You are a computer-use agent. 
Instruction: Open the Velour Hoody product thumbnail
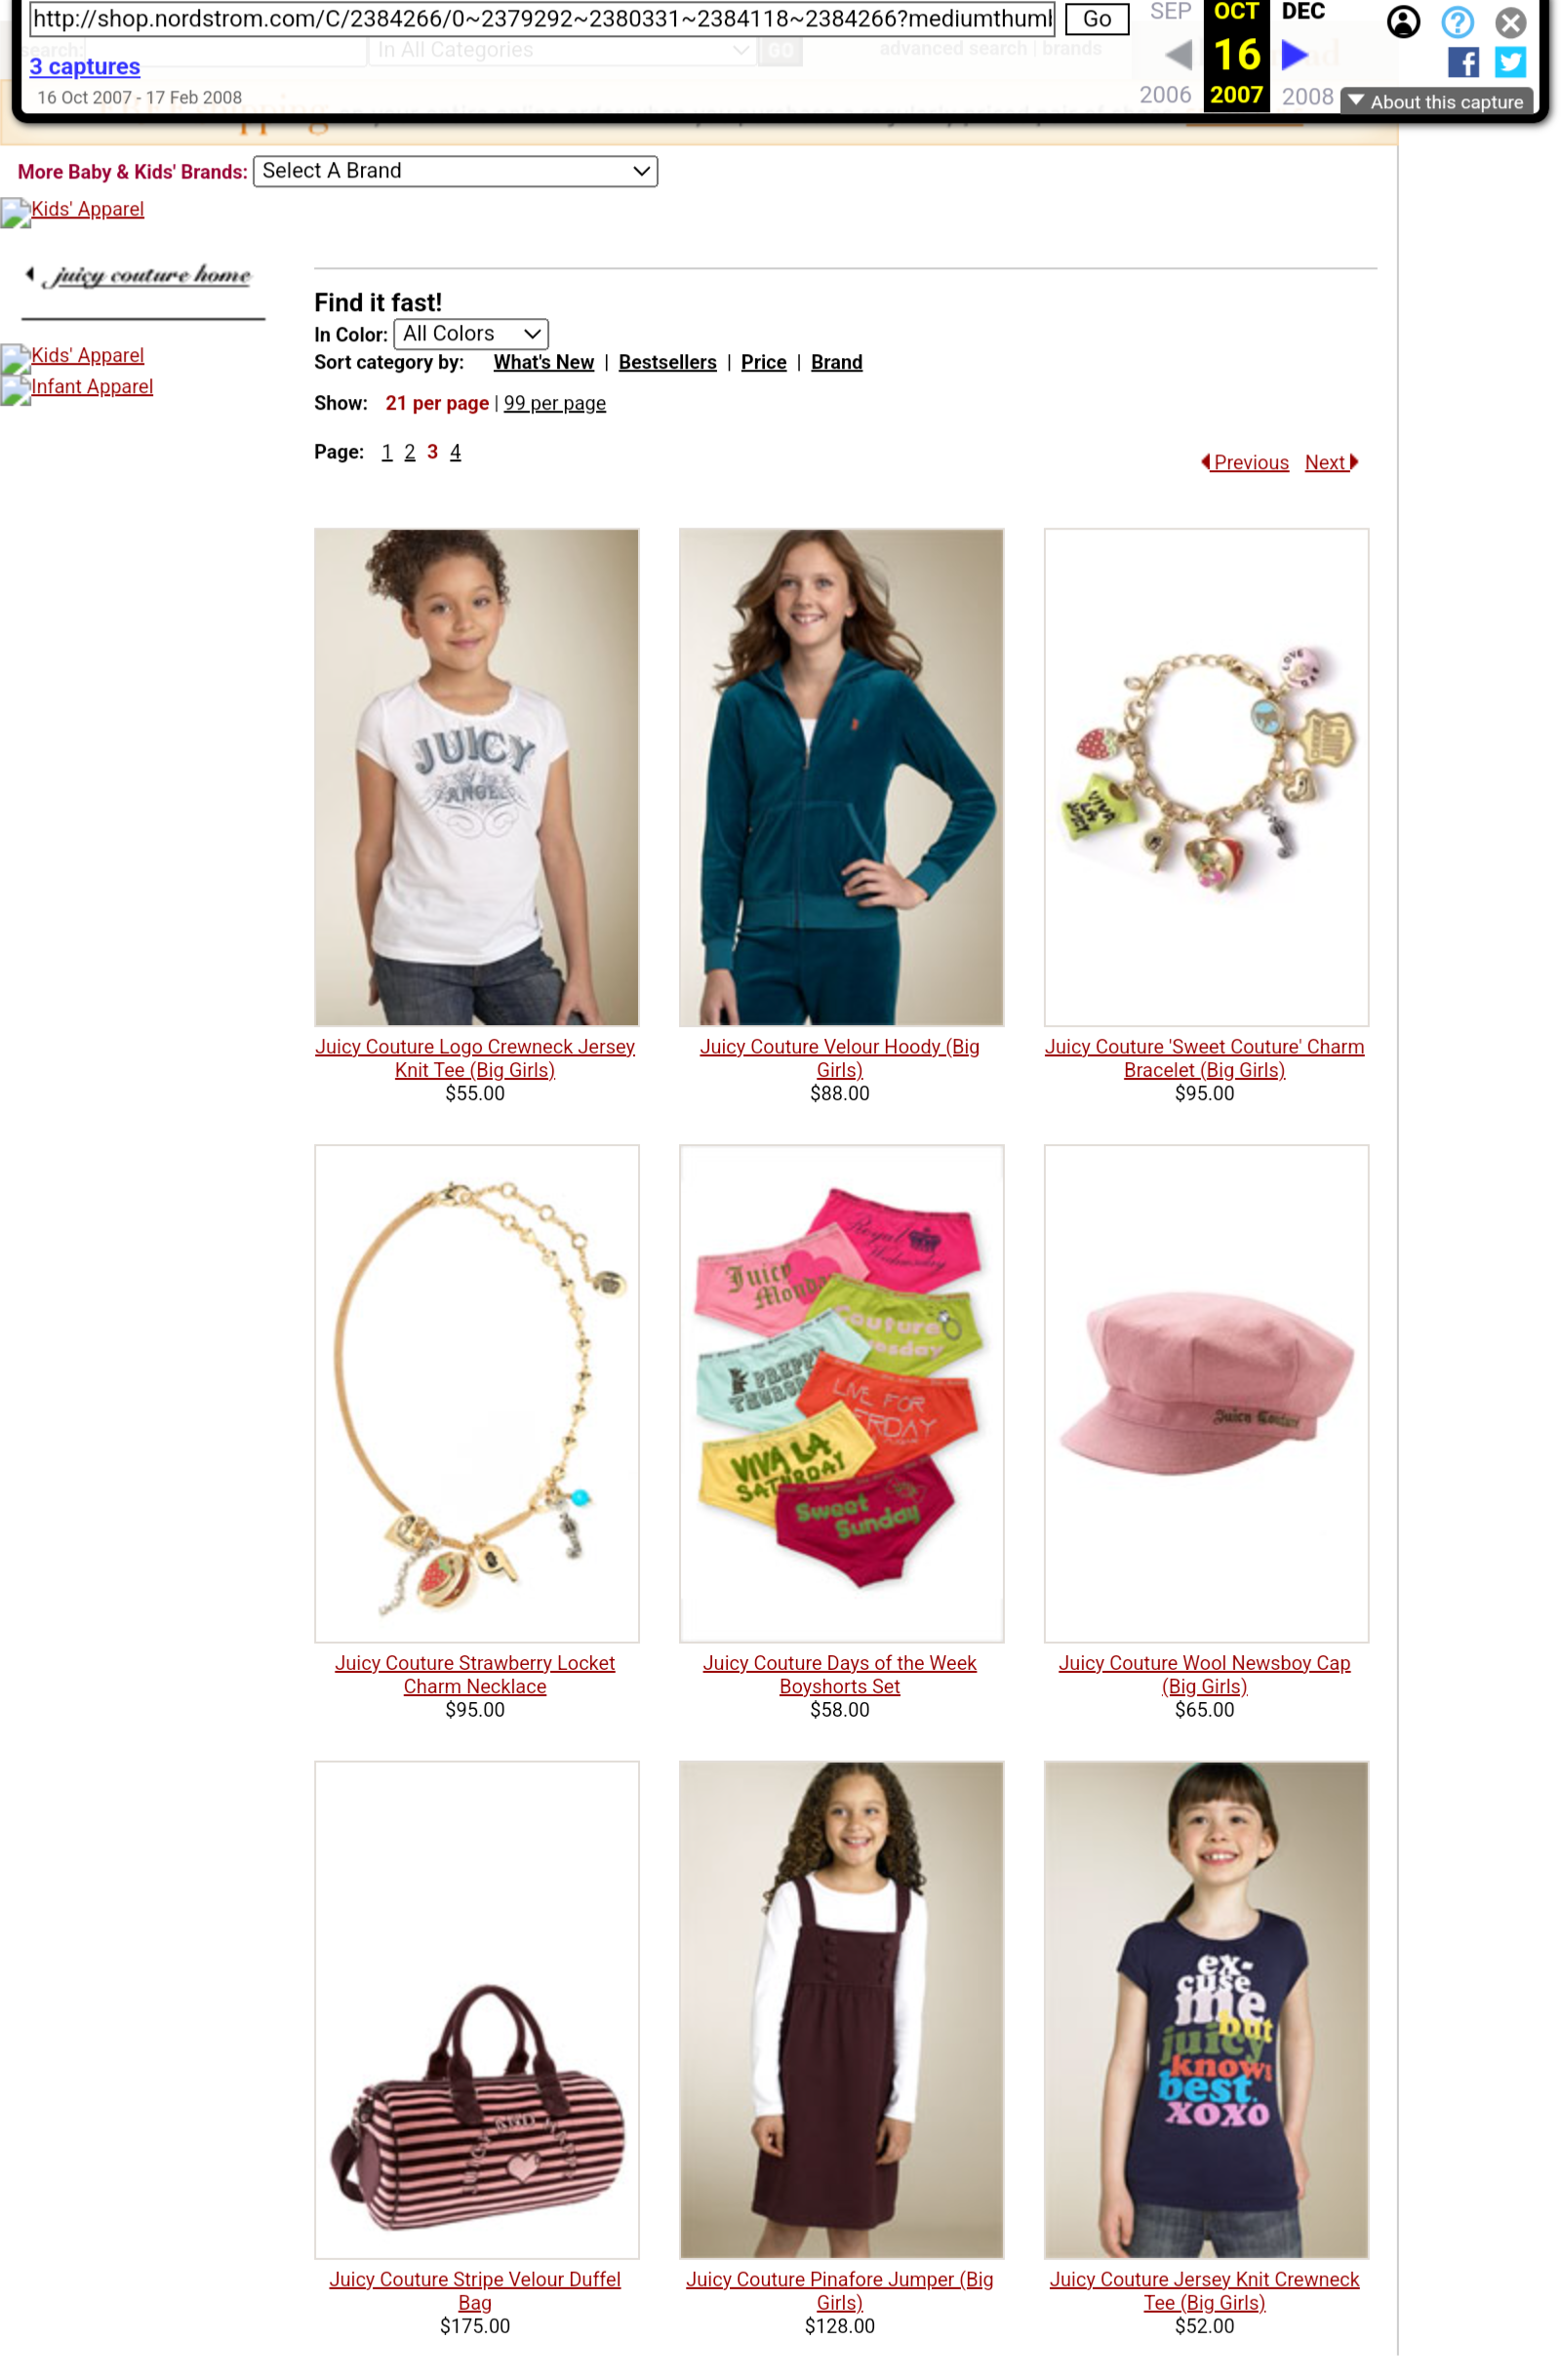click(840, 776)
